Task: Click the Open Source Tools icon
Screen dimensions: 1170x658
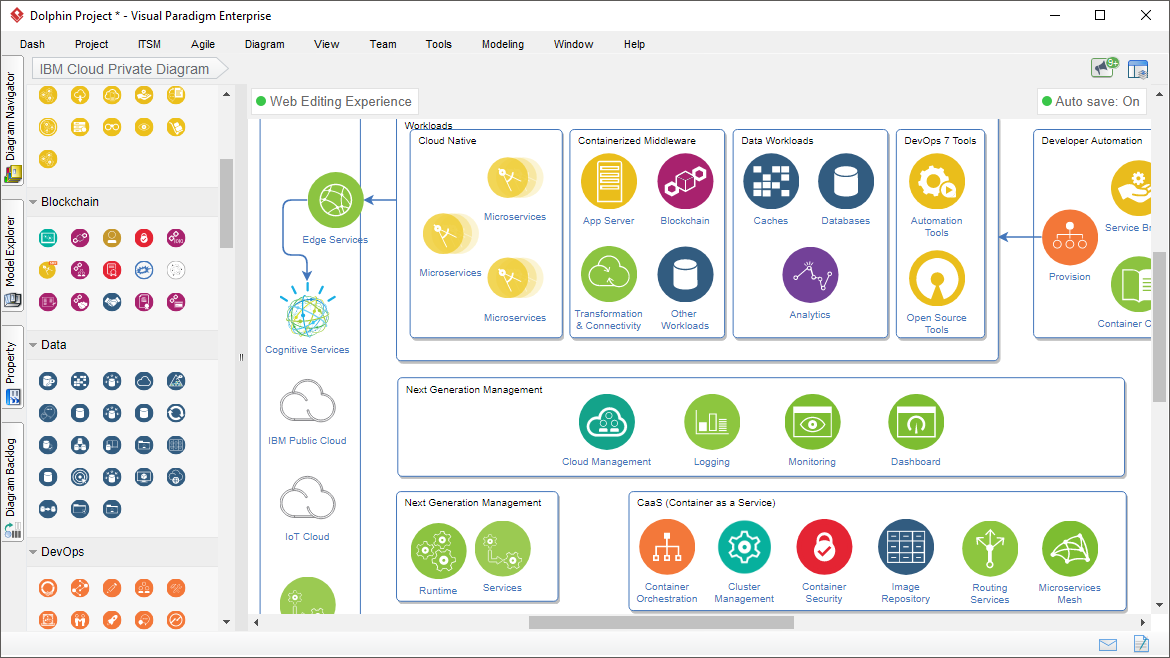Action: tap(936, 278)
